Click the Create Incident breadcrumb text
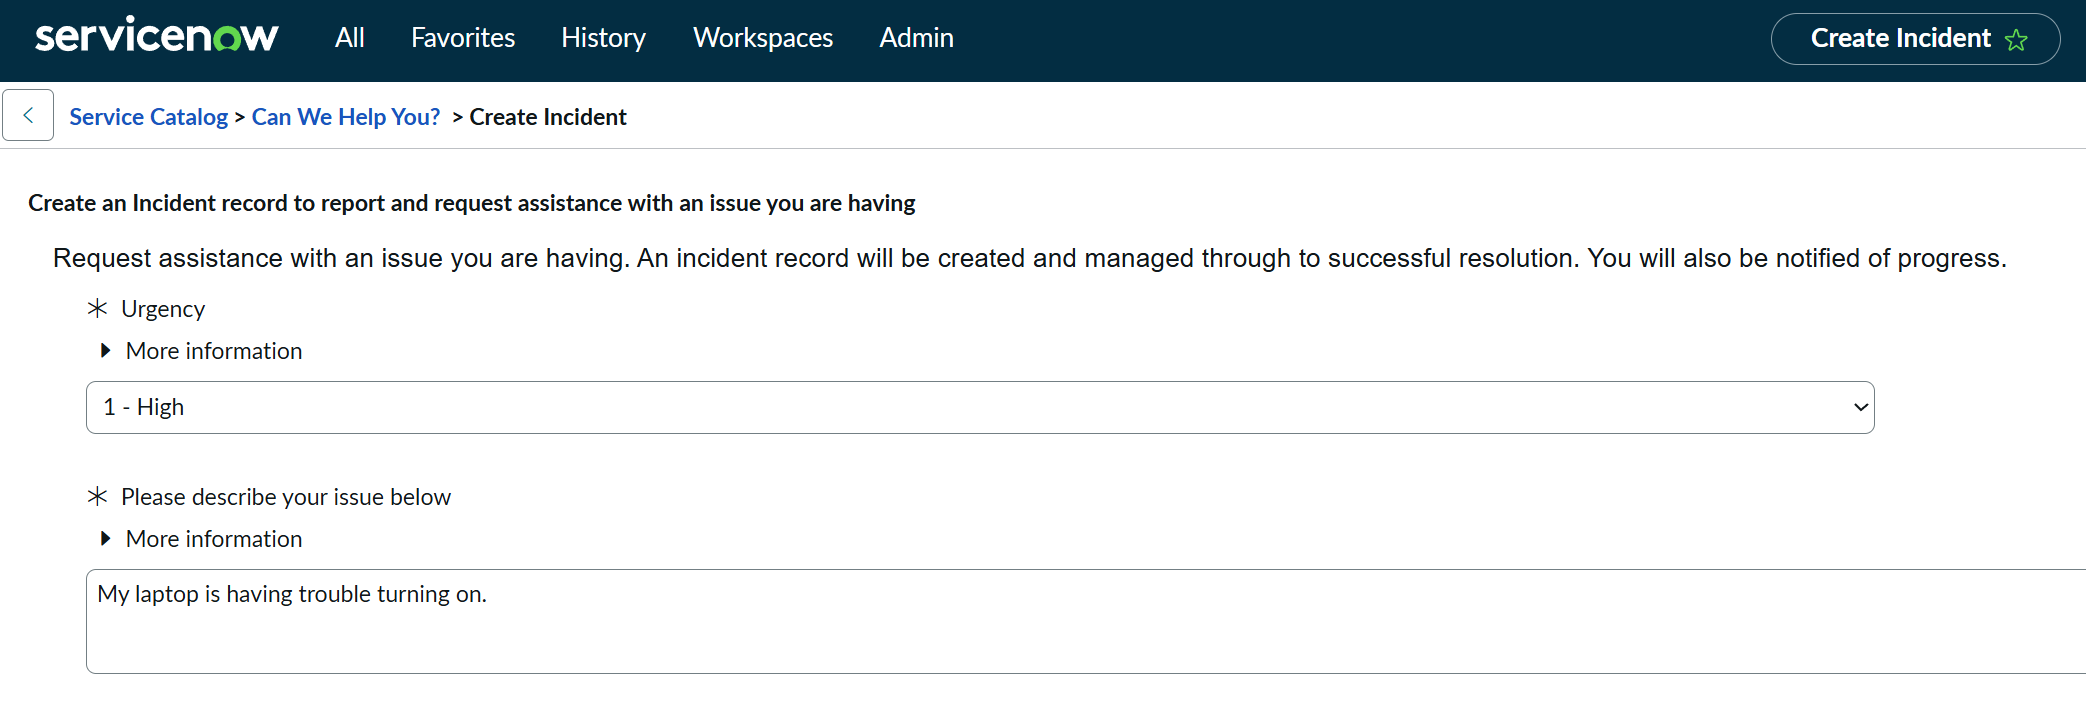The image size is (2086, 706). (548, 117)
